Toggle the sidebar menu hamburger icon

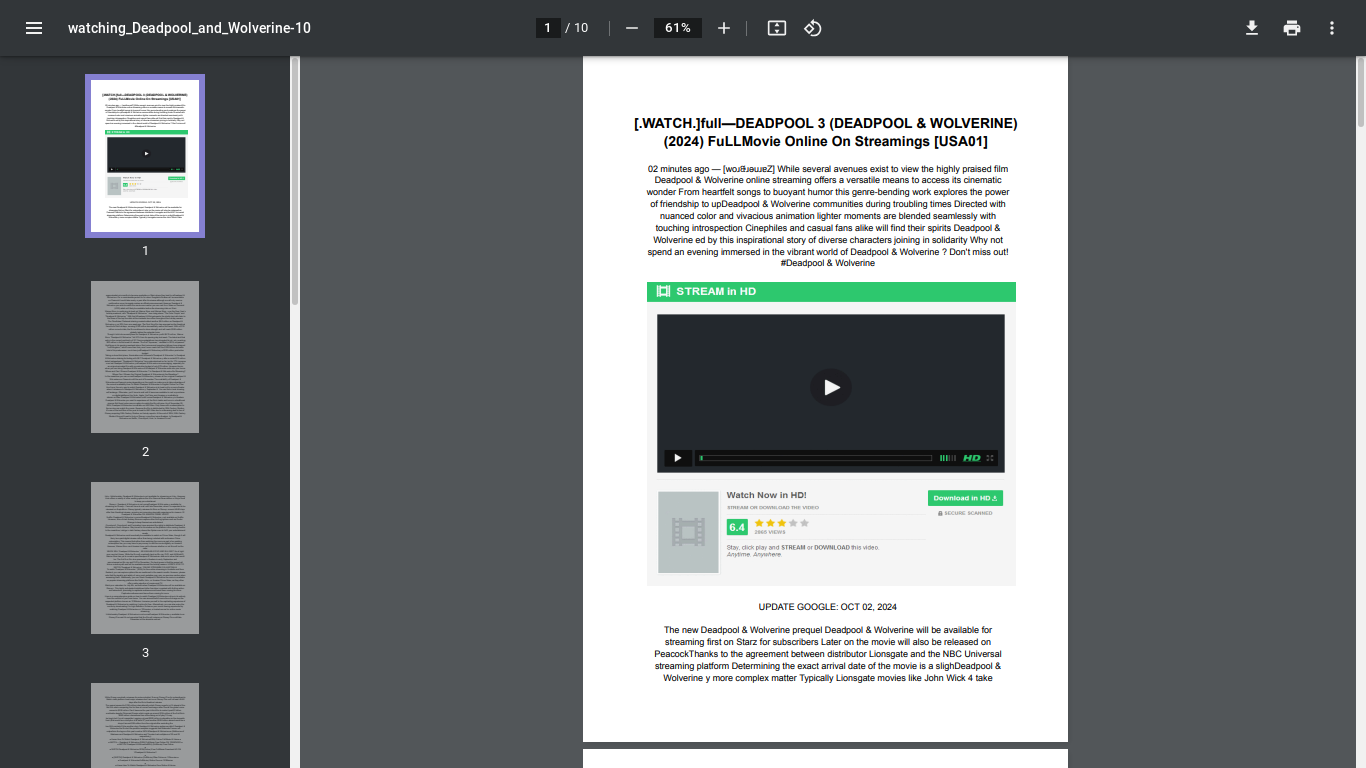pyautogui.click(x=34, y=28)
